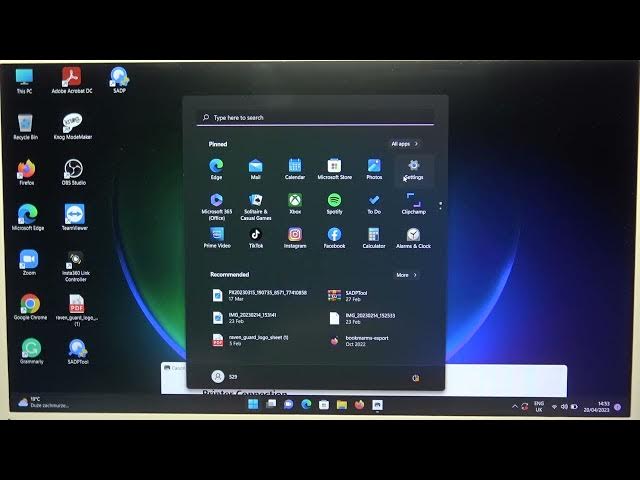Launch the Calculator pinned app
640x480 pixels.
[x=374, y=238]
